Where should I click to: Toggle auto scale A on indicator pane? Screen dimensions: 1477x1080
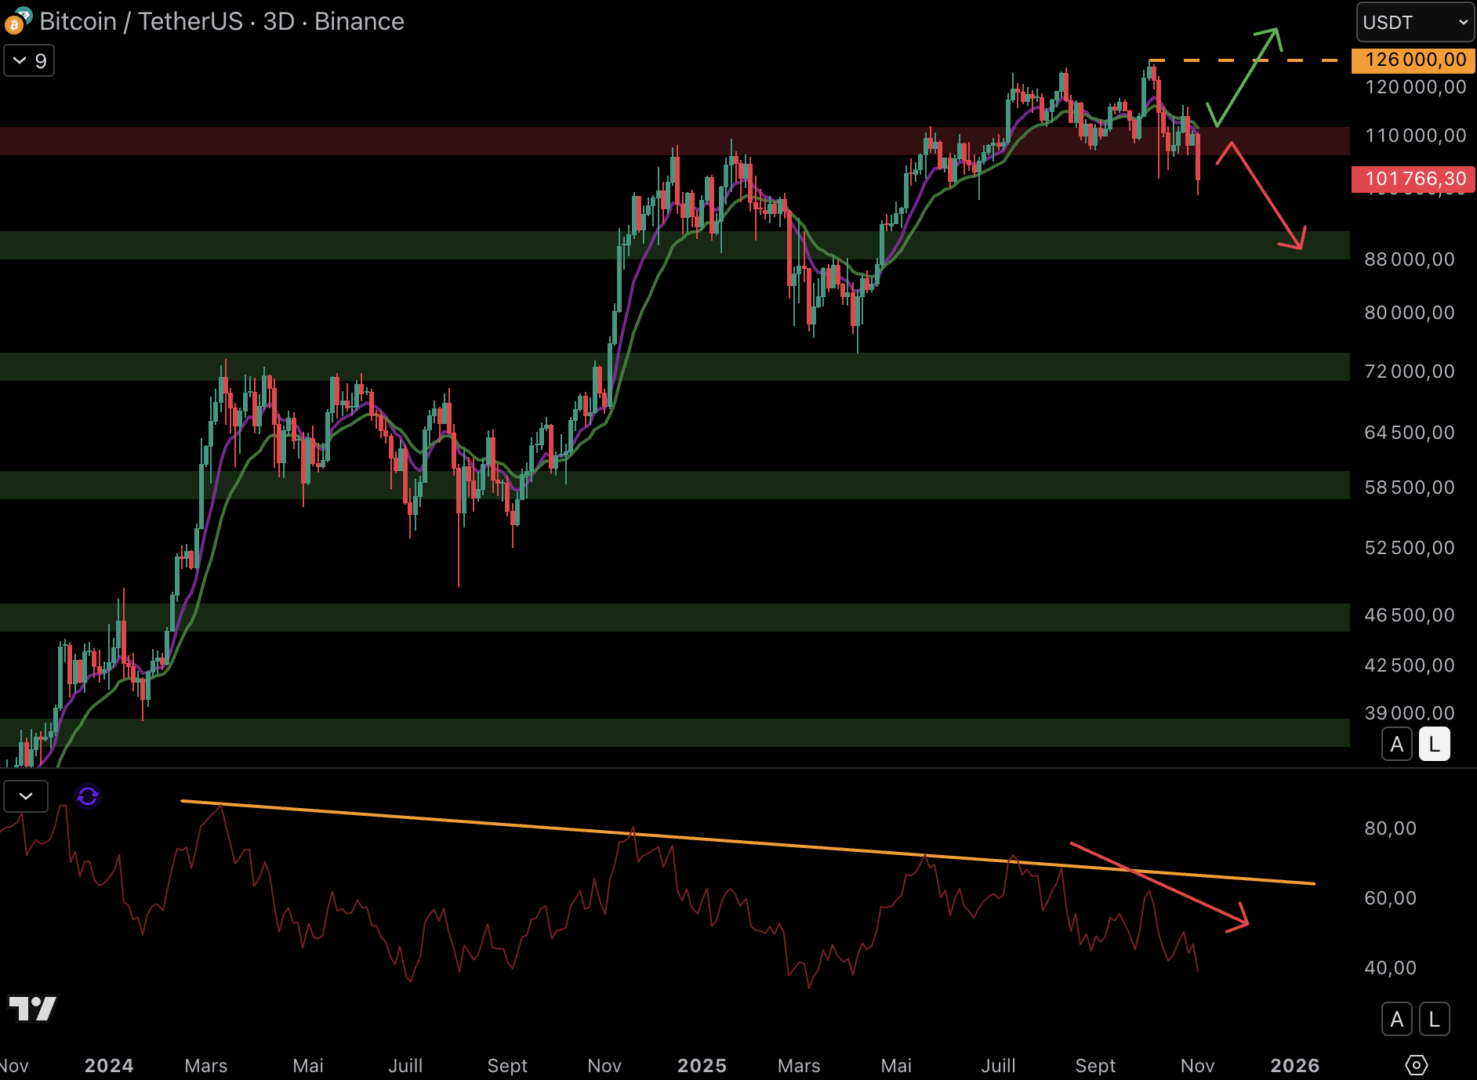[1397, 1019]
